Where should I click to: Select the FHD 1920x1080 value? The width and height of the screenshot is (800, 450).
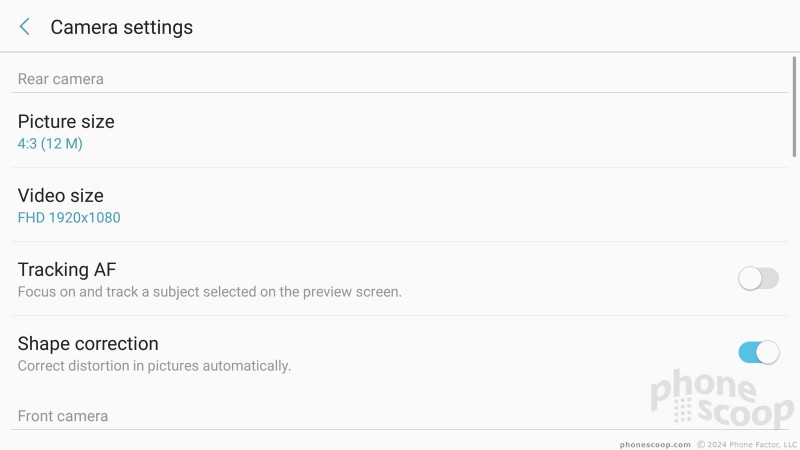[x=69, y=218]
